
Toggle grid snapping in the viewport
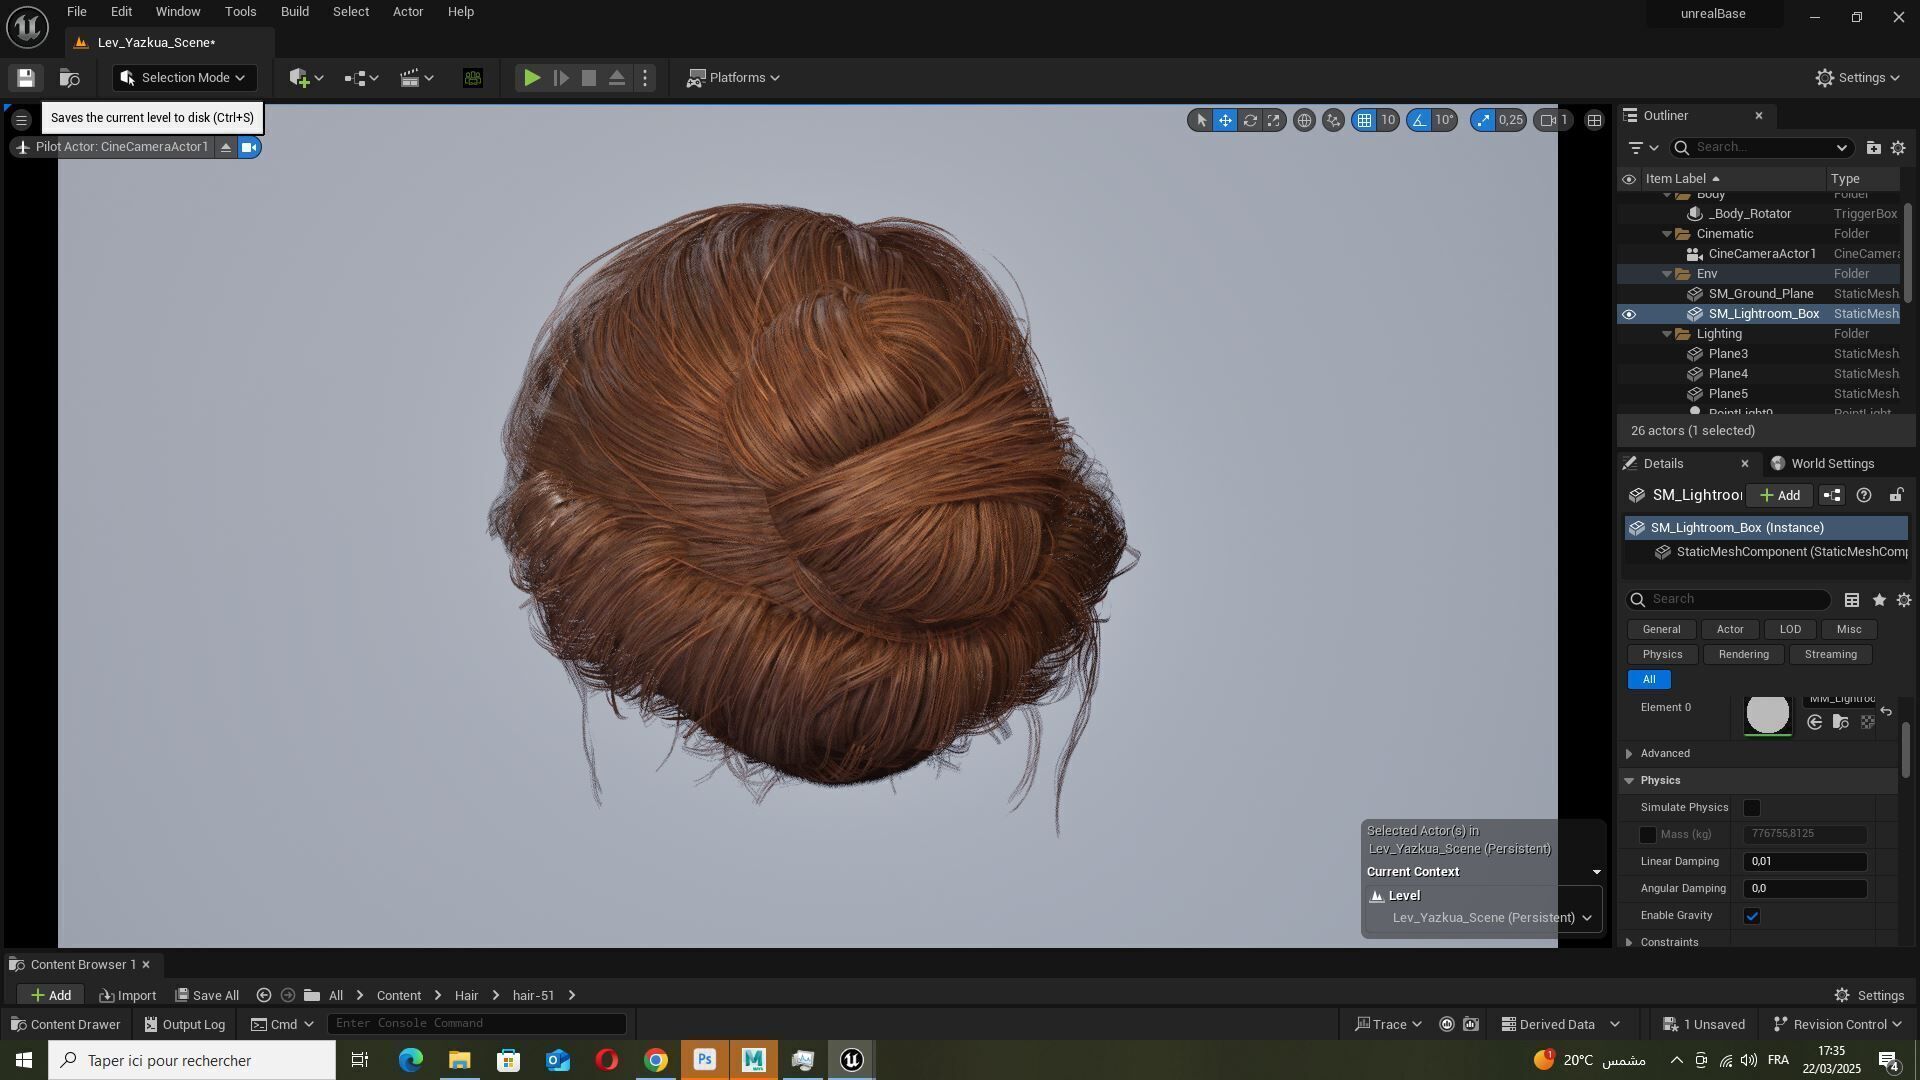click(x=1364, y=121)
